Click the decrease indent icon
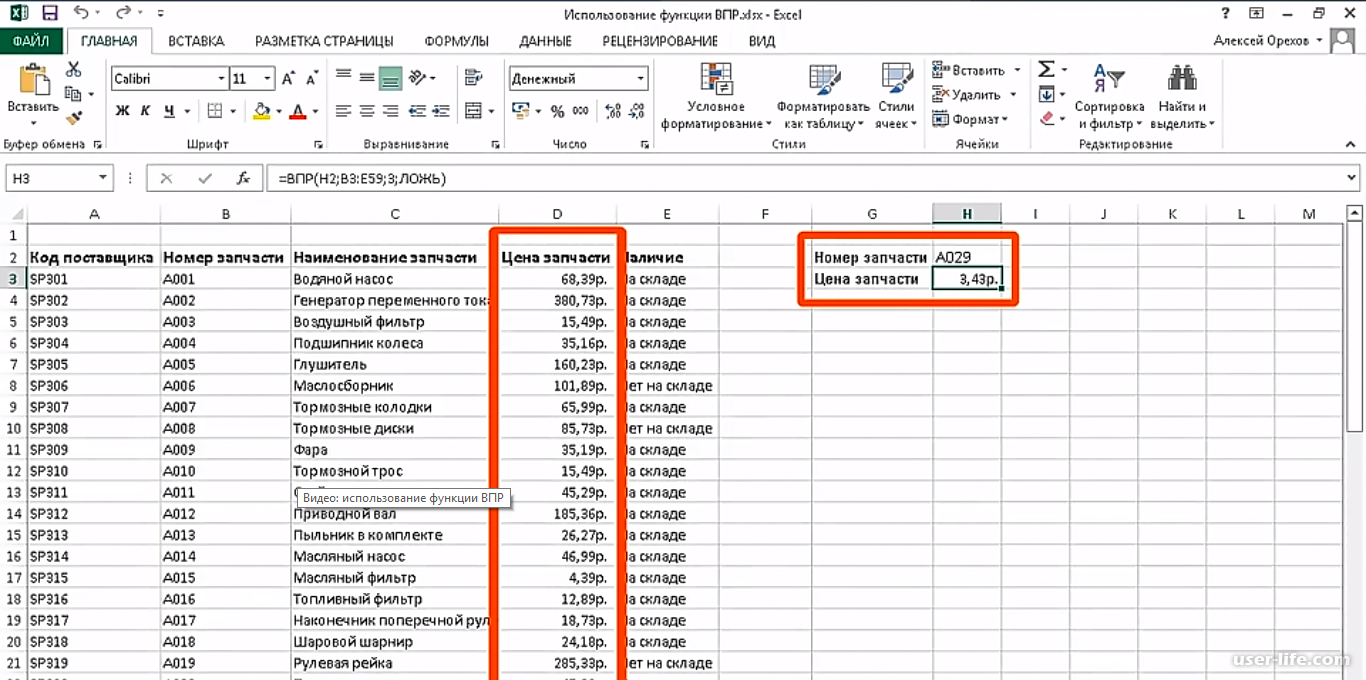The width and height of the screenshot is (1366, 680). (417, 111)
